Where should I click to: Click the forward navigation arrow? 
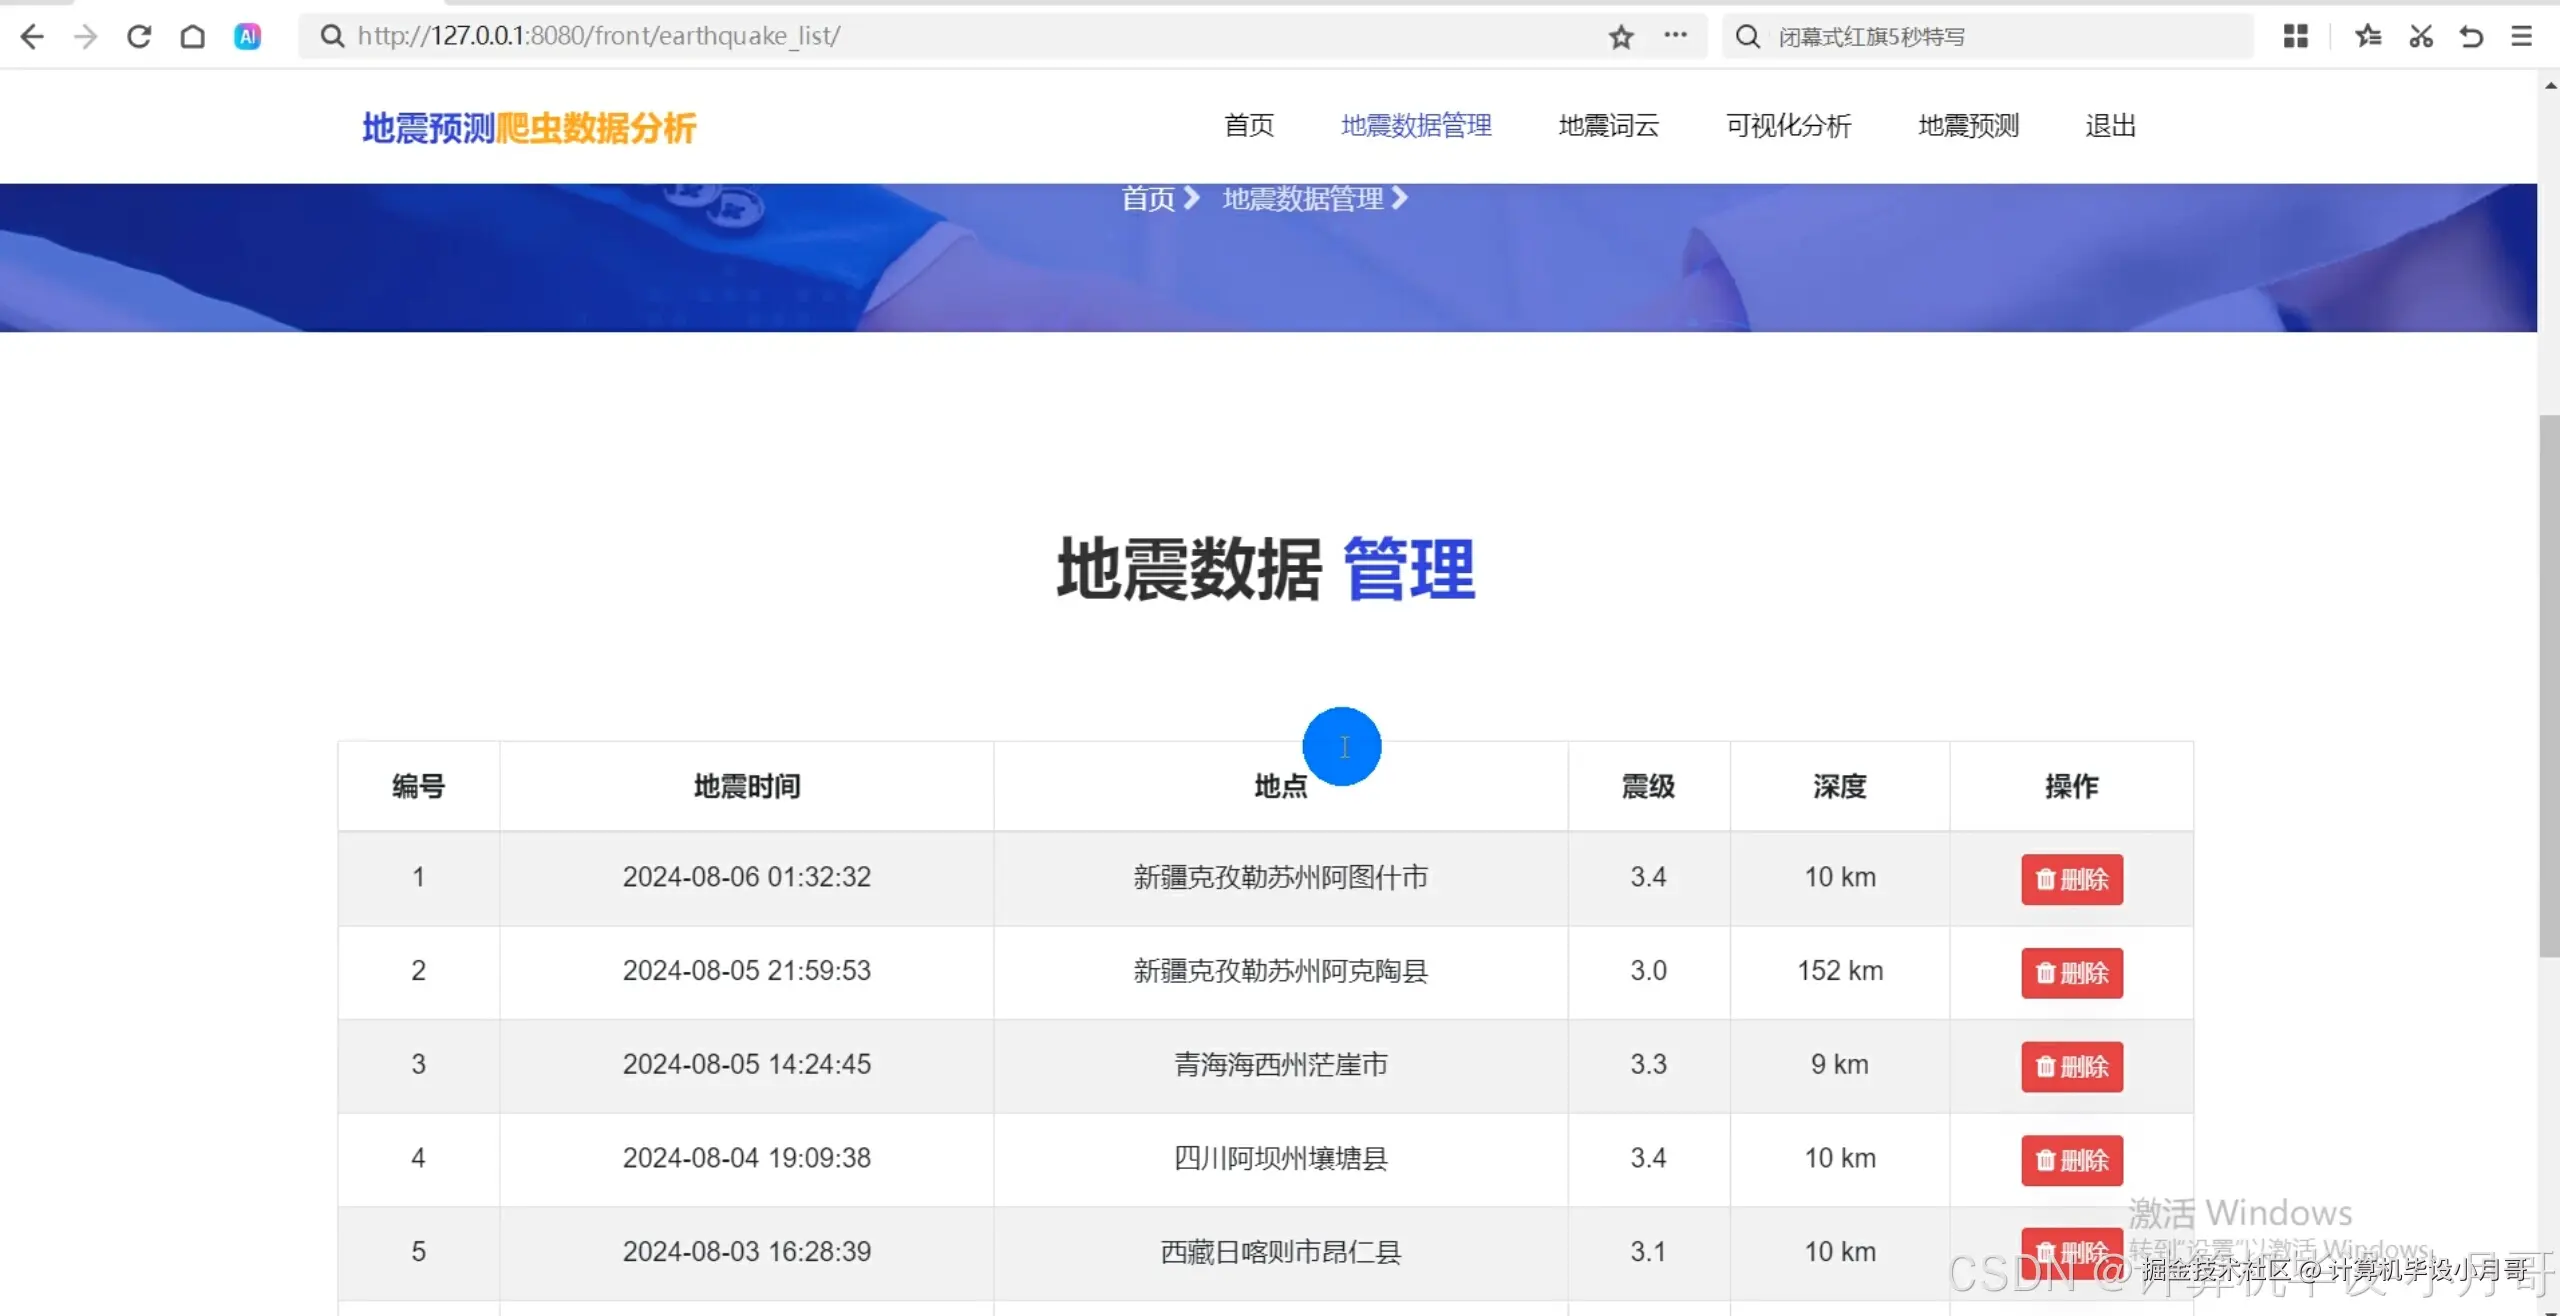(x=86, y=36)
